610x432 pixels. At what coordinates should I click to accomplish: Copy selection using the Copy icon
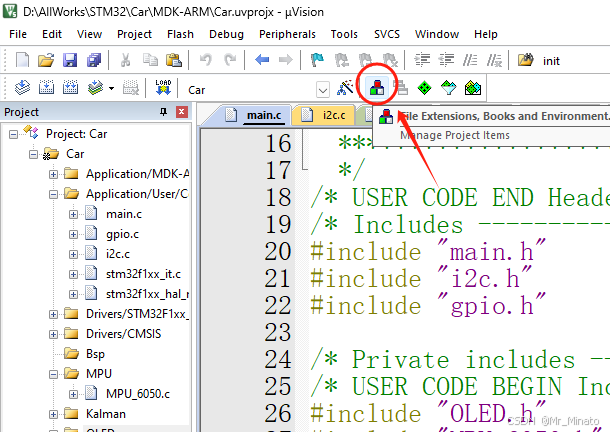click(150, 60)
